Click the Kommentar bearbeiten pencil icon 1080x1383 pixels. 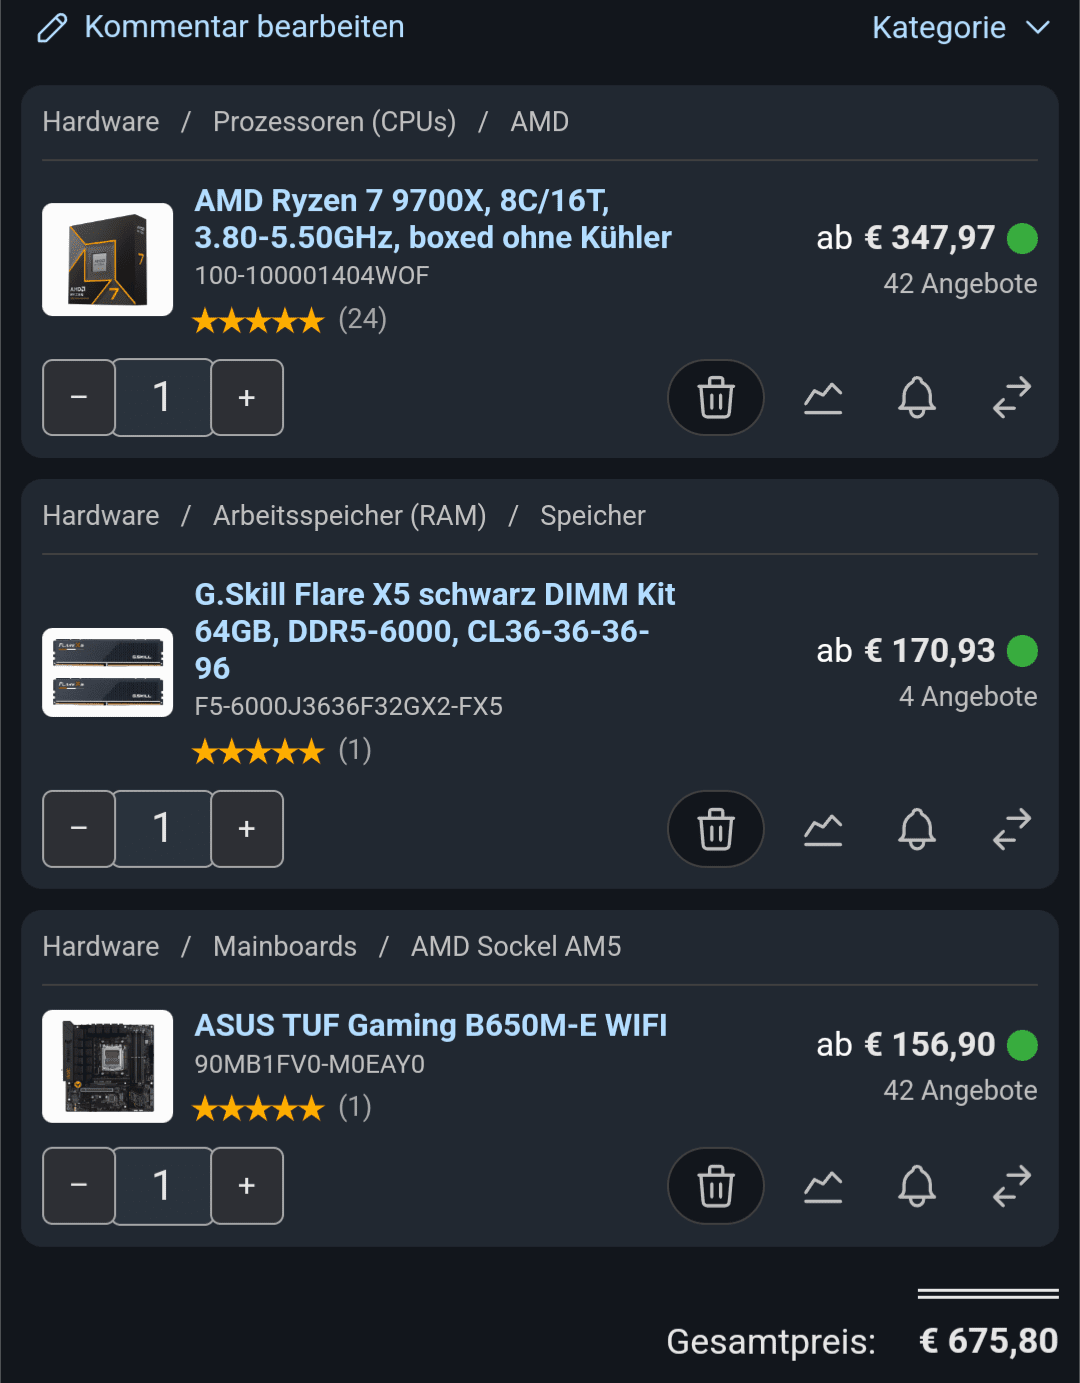coord(52,28)
